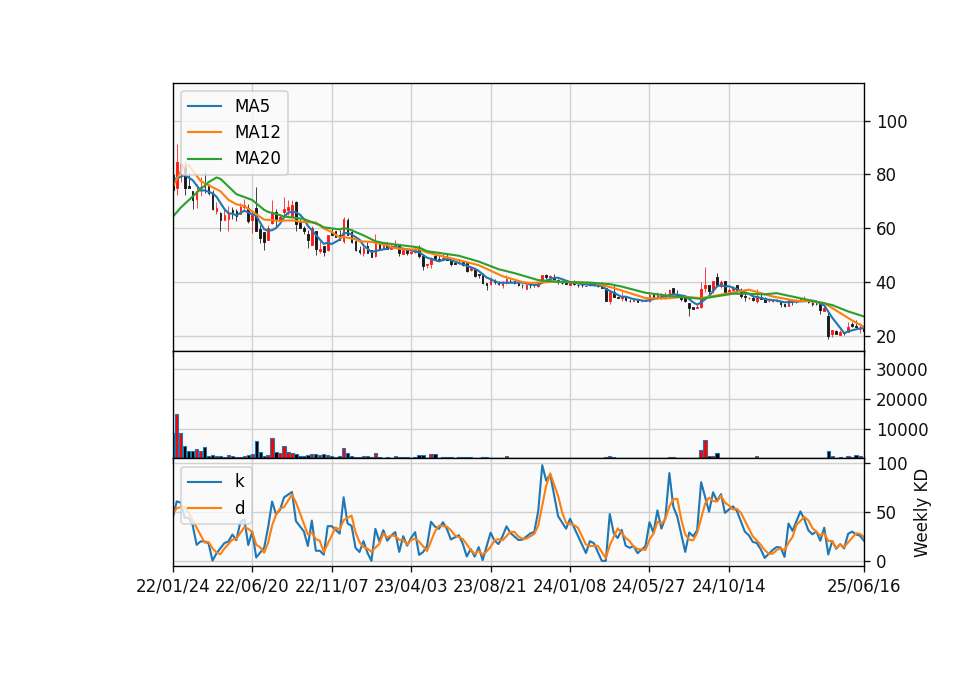Click the d legend label in KD panel
Image resolution: width=960 pixels, height=690 pixels.
(239, 508)
